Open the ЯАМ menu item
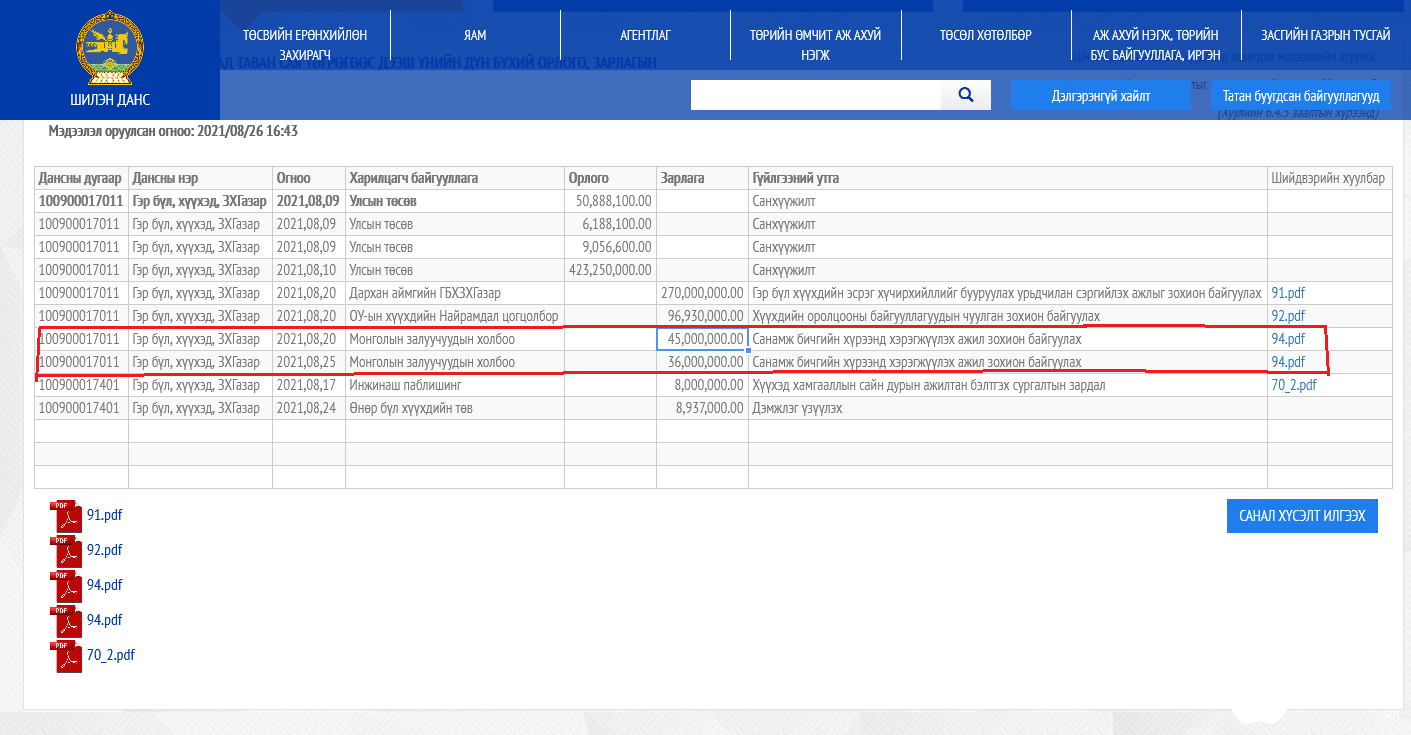Screen dimensions: 1411x735 click(x=475, y=35)
